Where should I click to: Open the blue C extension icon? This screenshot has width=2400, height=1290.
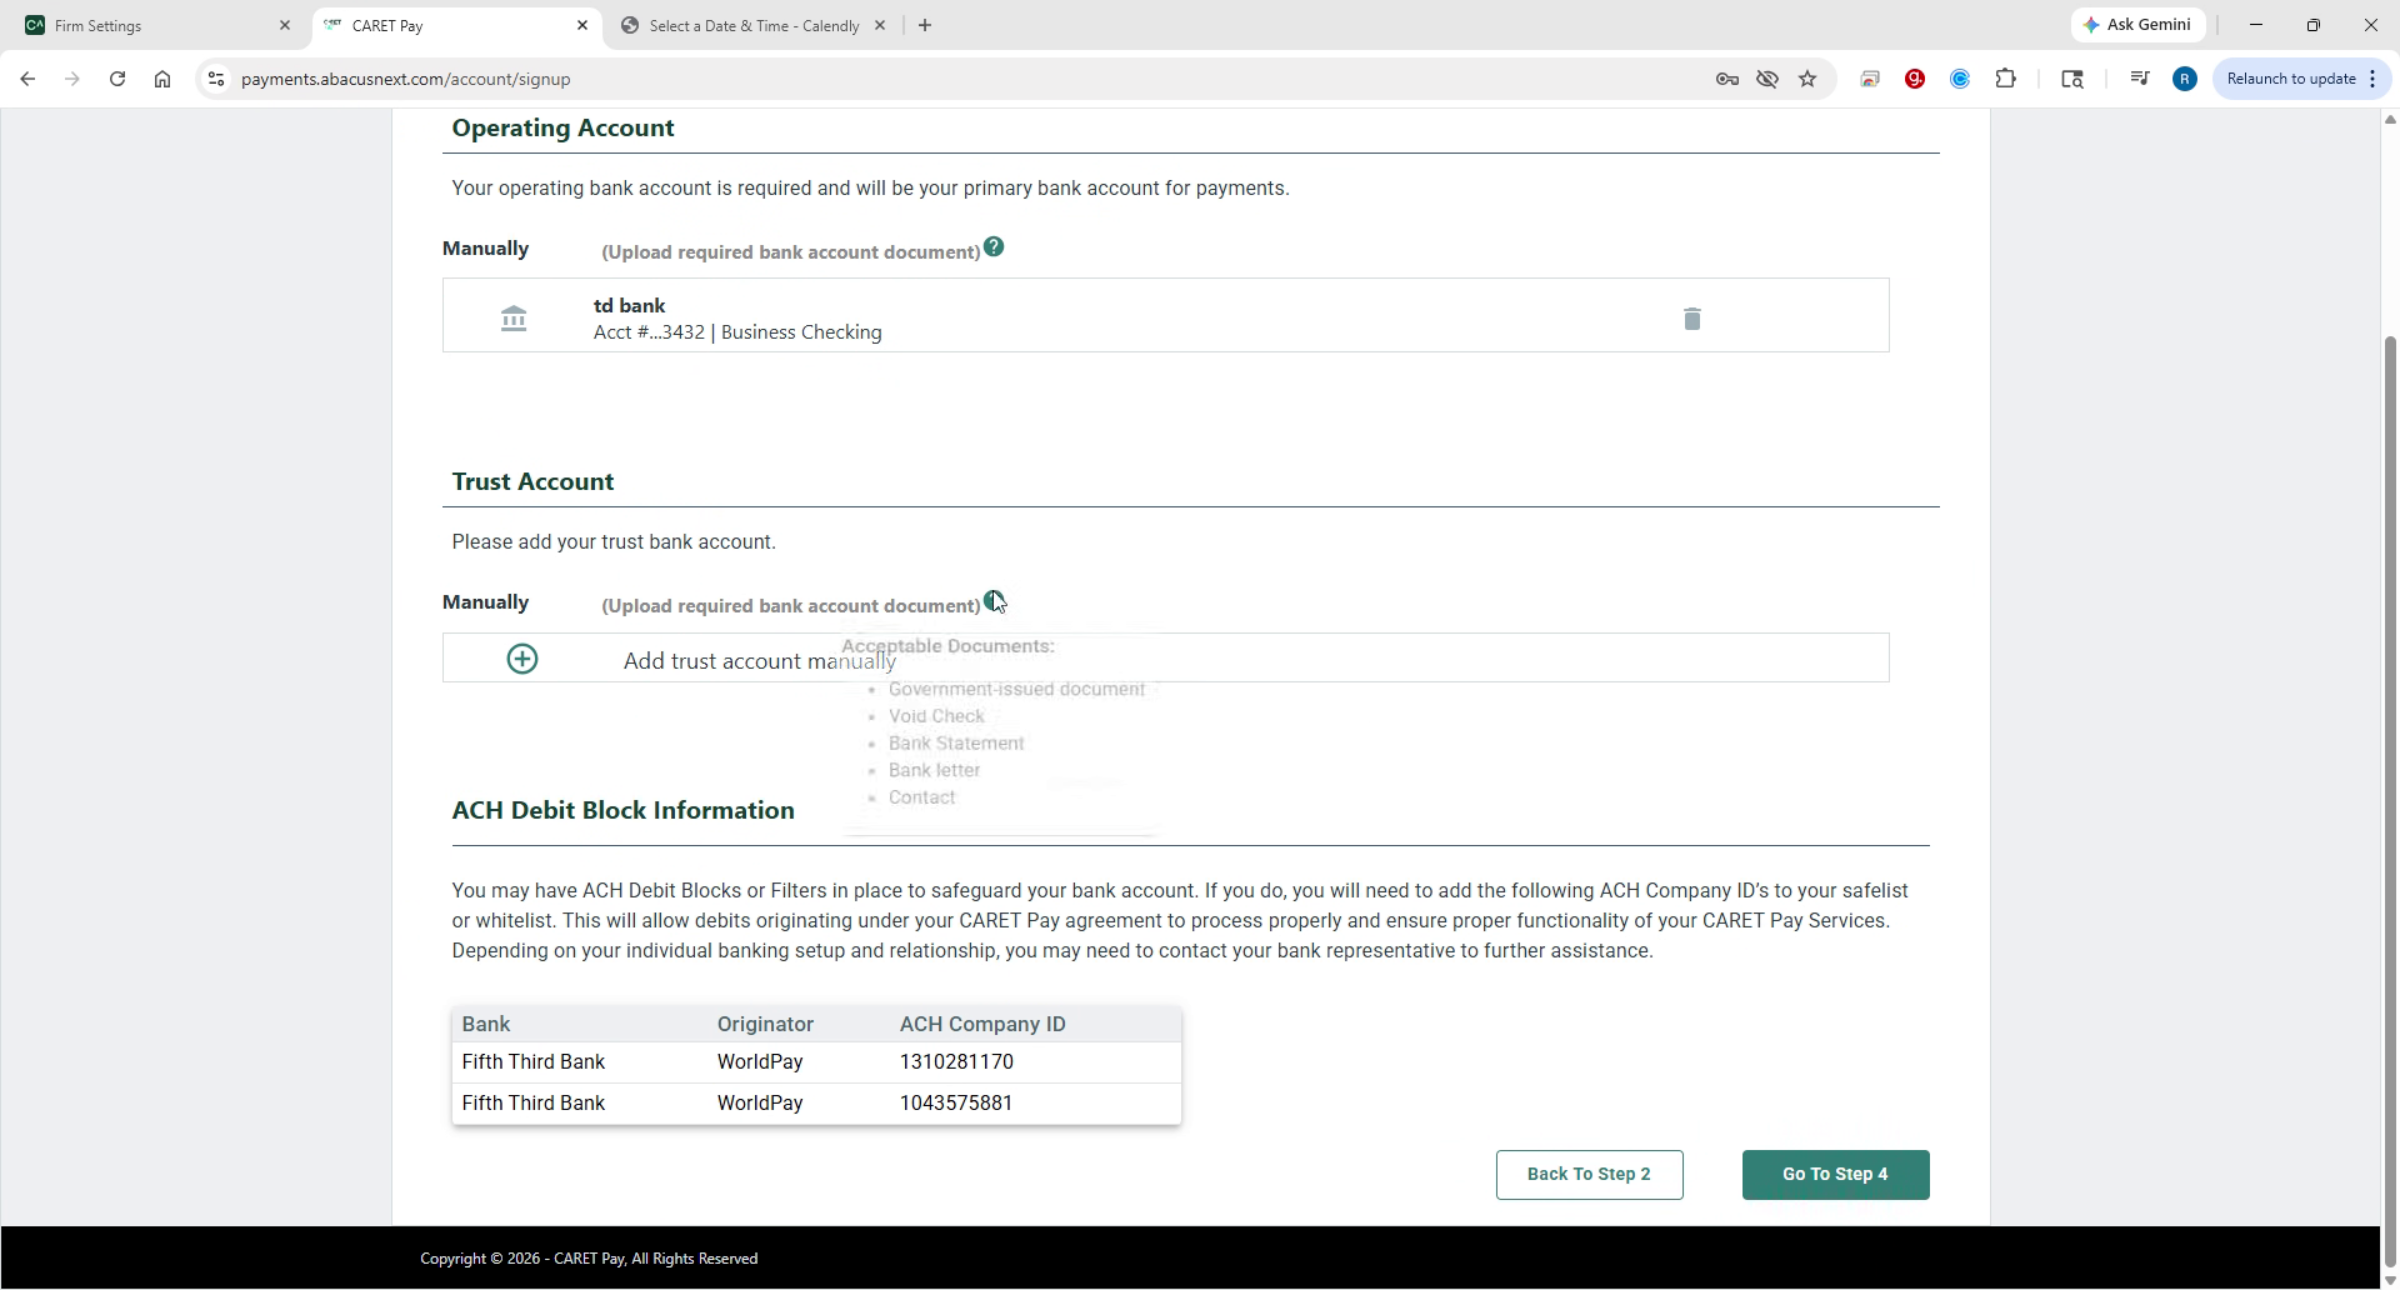[1960, 79]
